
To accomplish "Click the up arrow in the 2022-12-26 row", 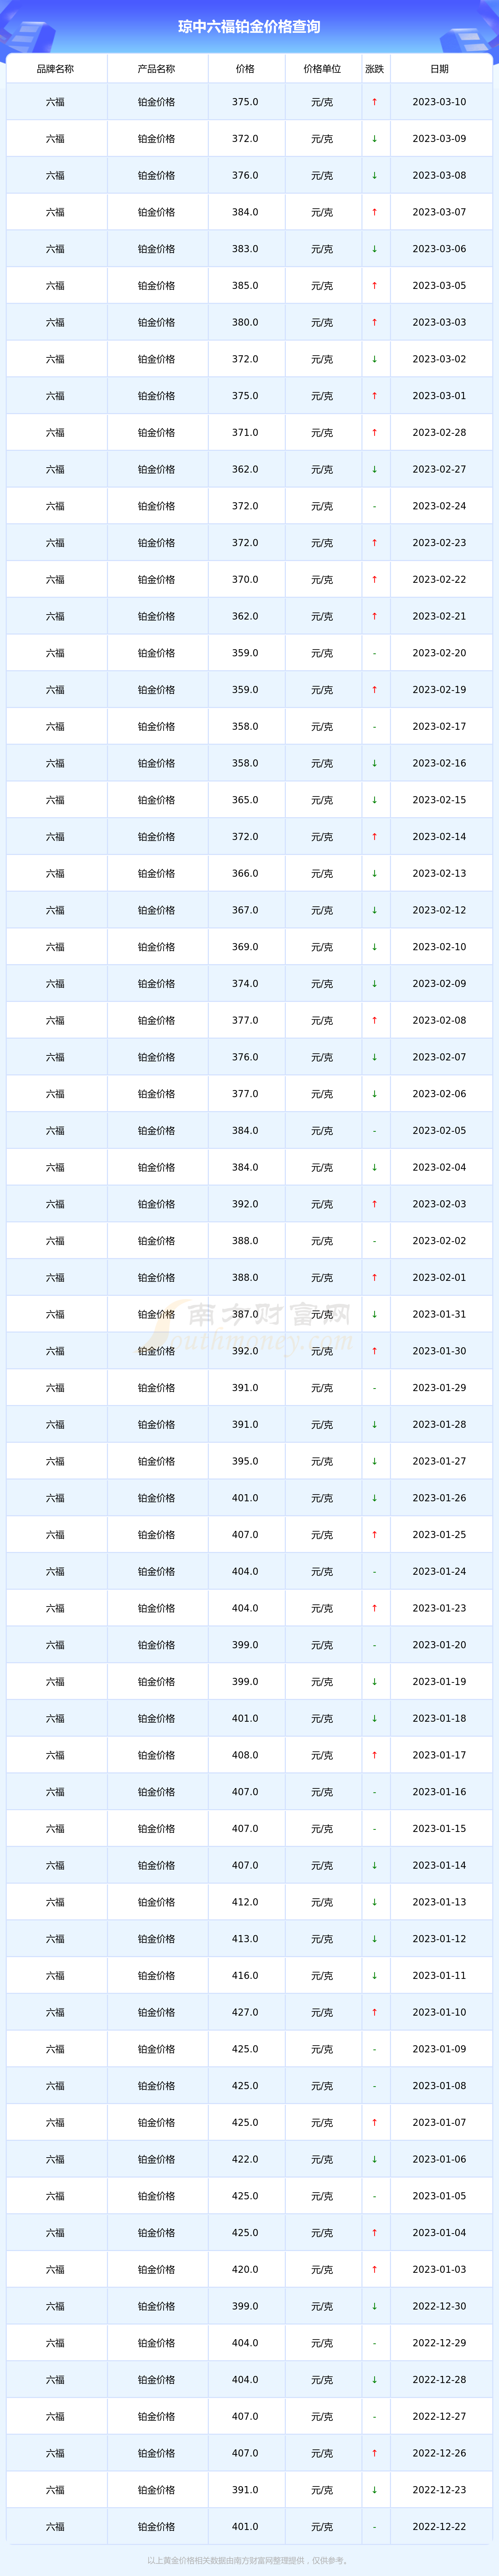I will (x=375, y=2453).
